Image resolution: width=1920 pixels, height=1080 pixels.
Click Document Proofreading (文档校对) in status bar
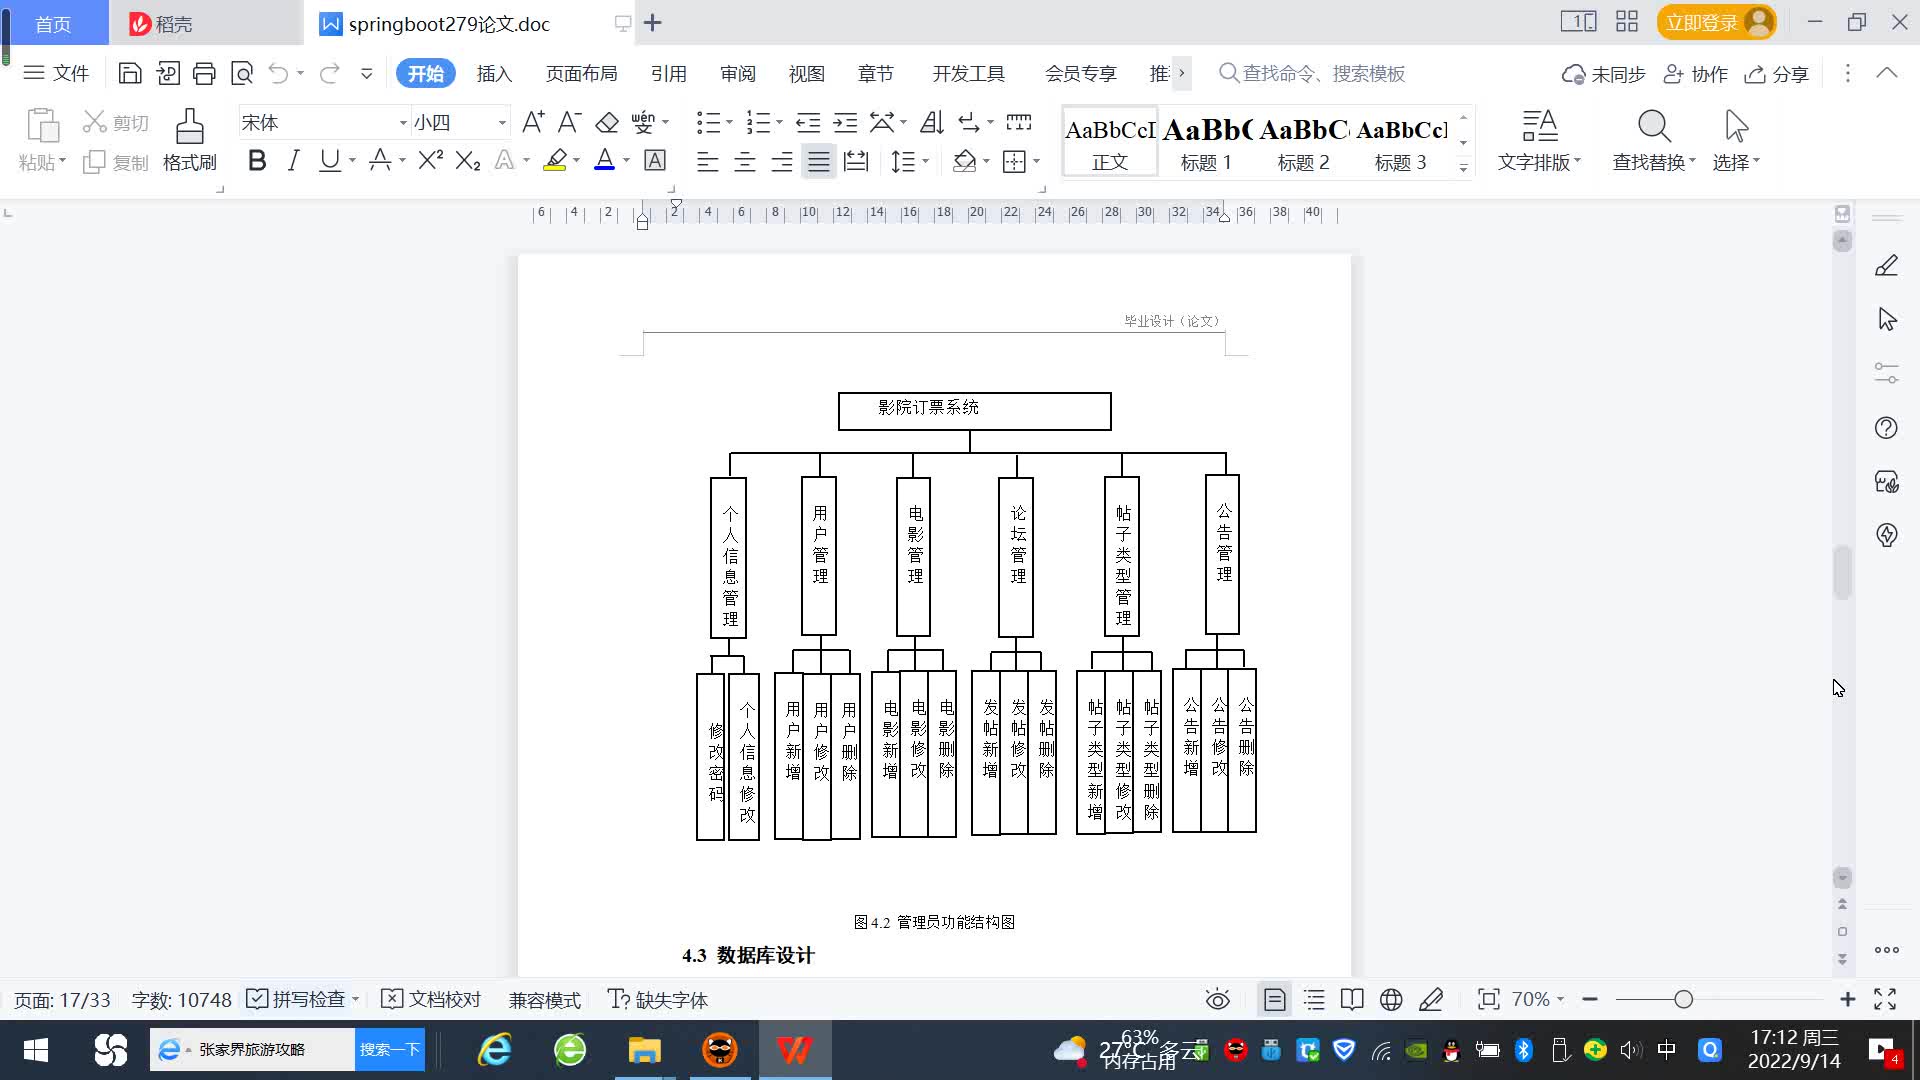pyautogui.click(x=432, y=1000)
